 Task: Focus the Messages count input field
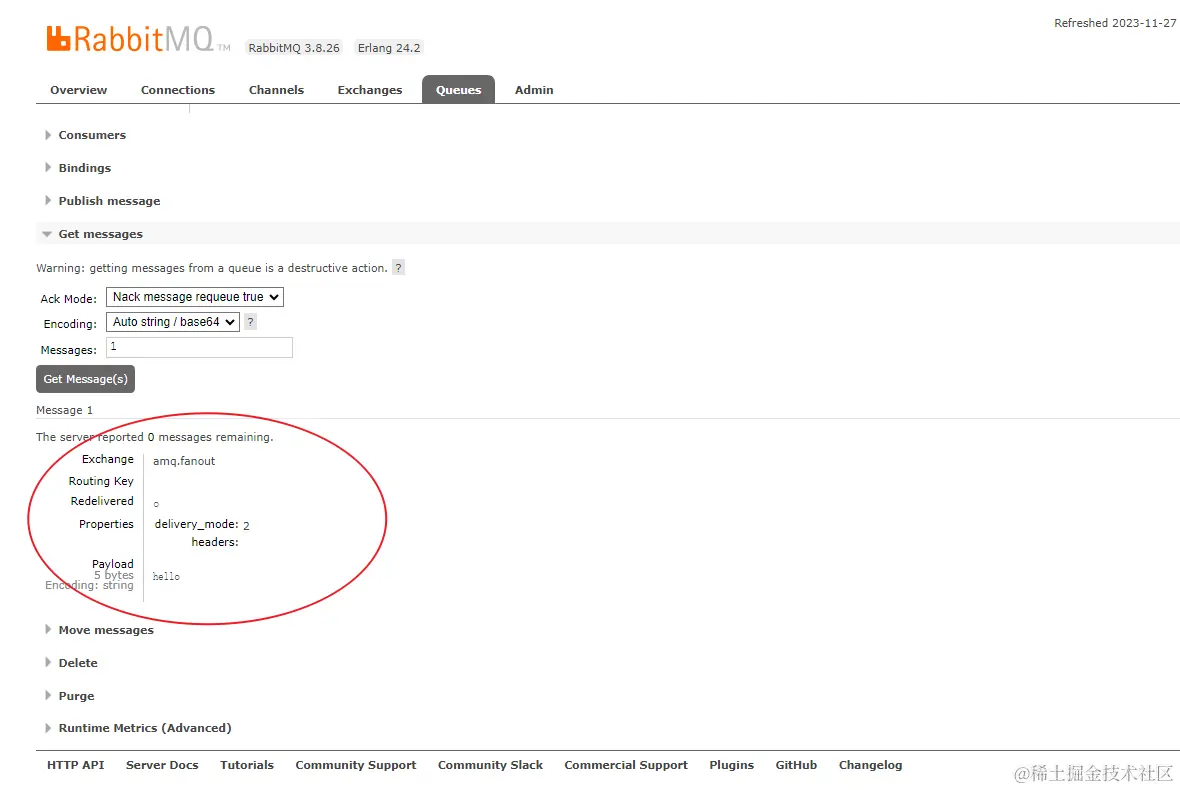(x=199, y=348)
